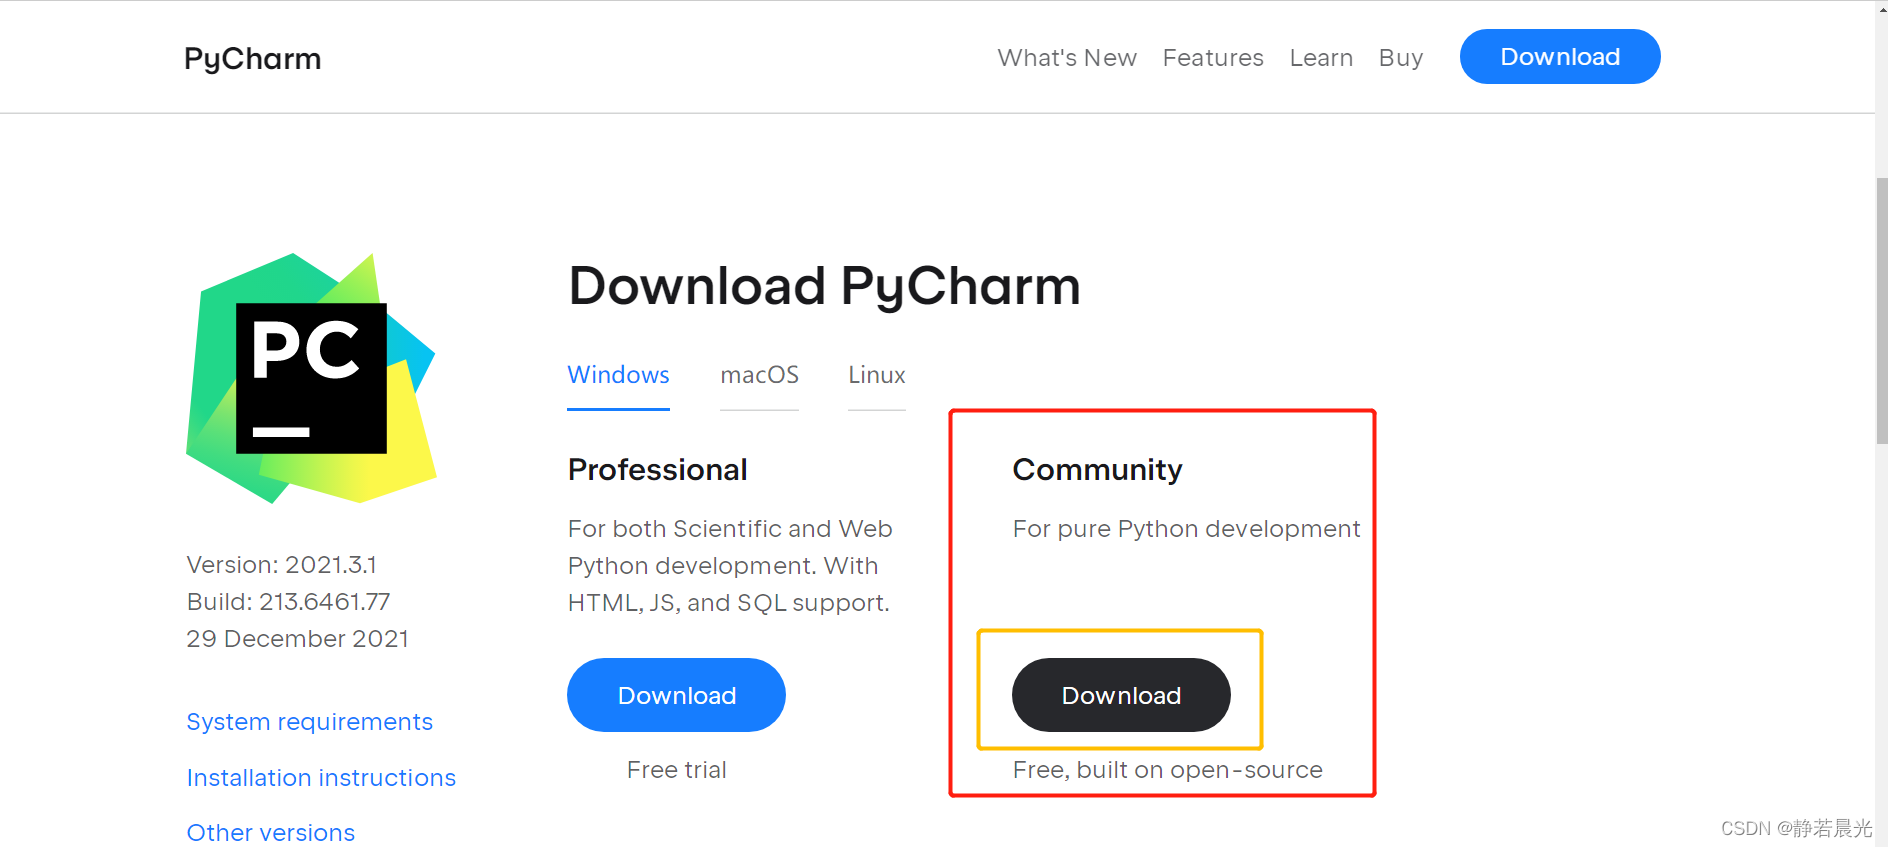1888x847 pixels.
Task: Open the PyCharm home link in header
Action: (x=252, y=58)
